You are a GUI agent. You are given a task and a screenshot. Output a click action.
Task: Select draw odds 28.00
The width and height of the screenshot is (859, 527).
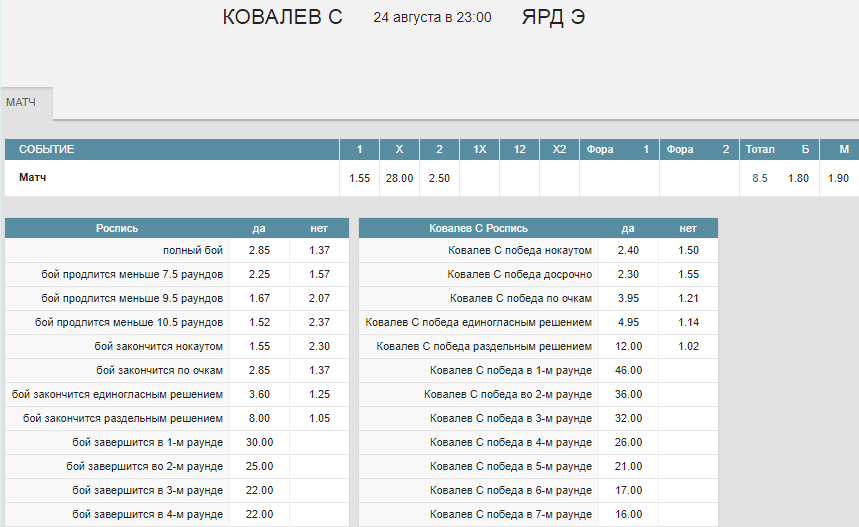[x=399, y=178]
